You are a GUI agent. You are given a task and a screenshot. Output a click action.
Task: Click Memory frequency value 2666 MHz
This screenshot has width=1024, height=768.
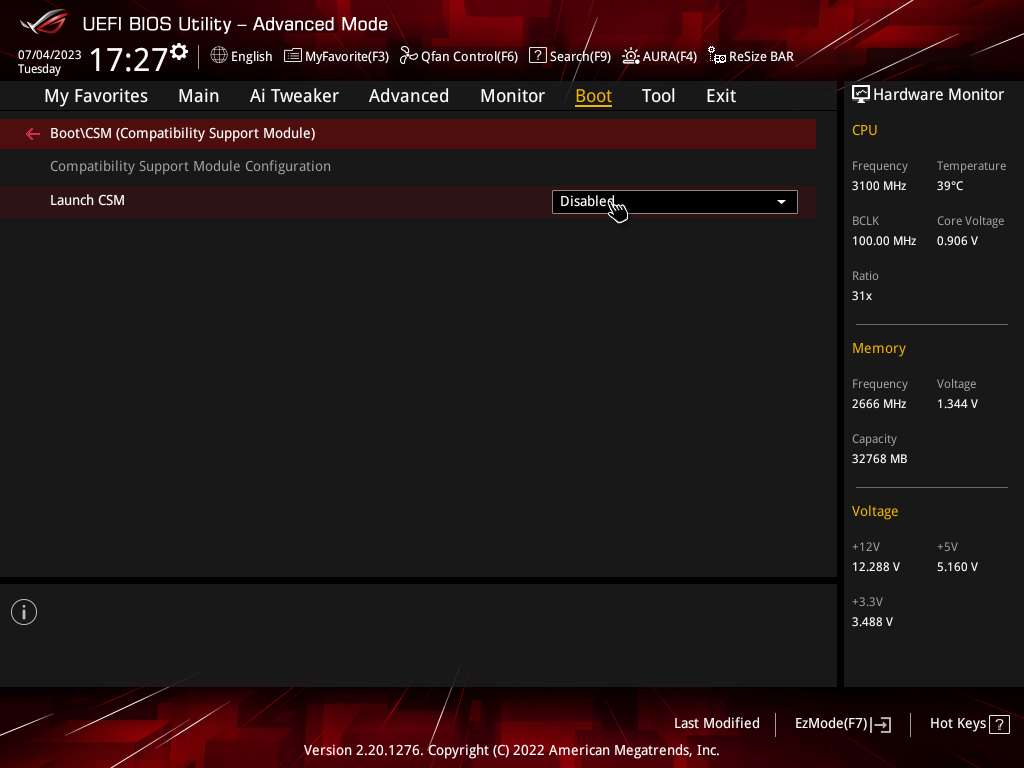pyautogui.click(x=878, y=404)
